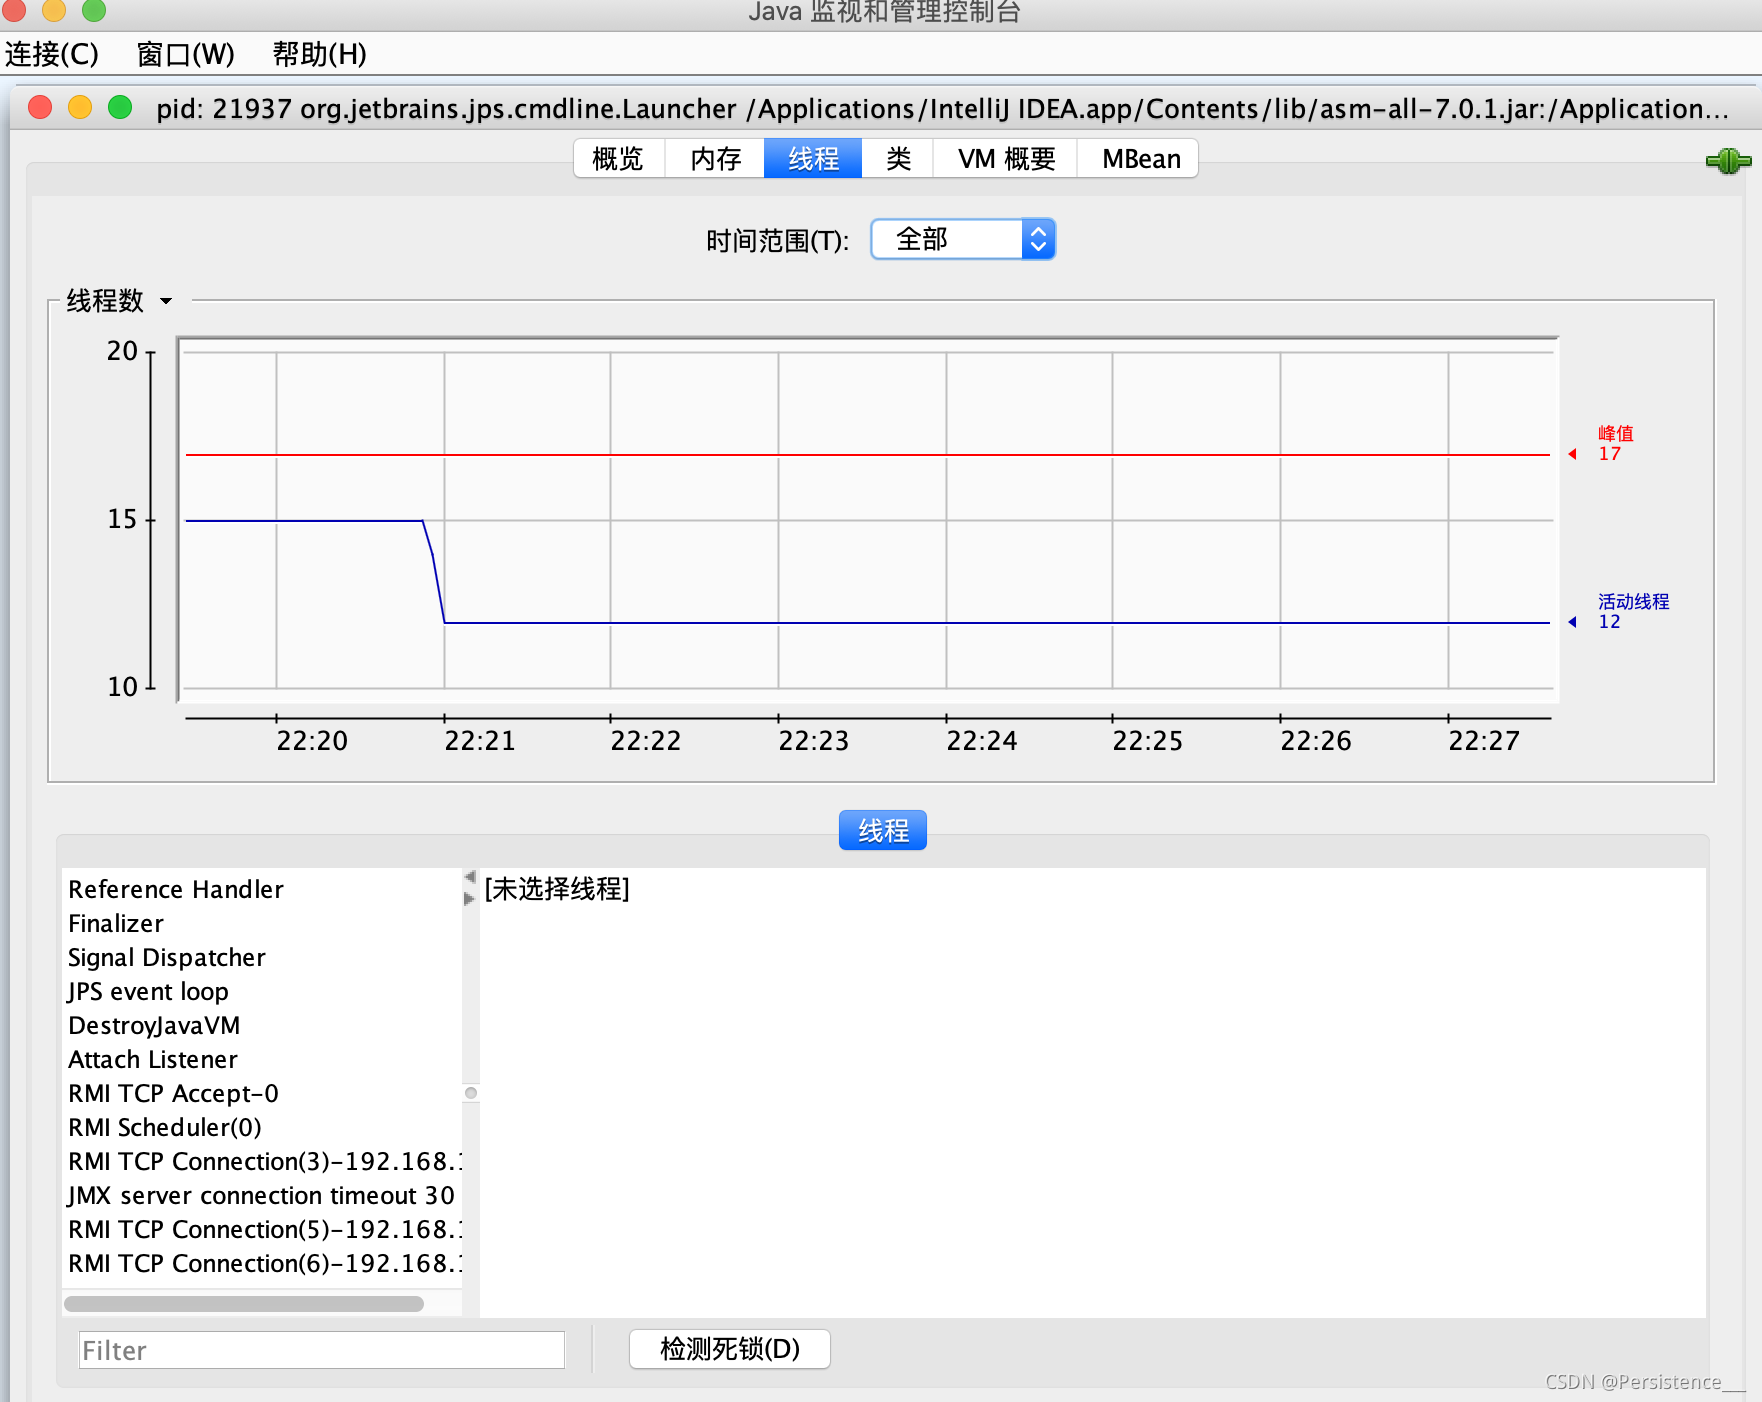Minimize the pid 21937 inner window
This screenshot has height=1402, width=1762.
(80, 107)
